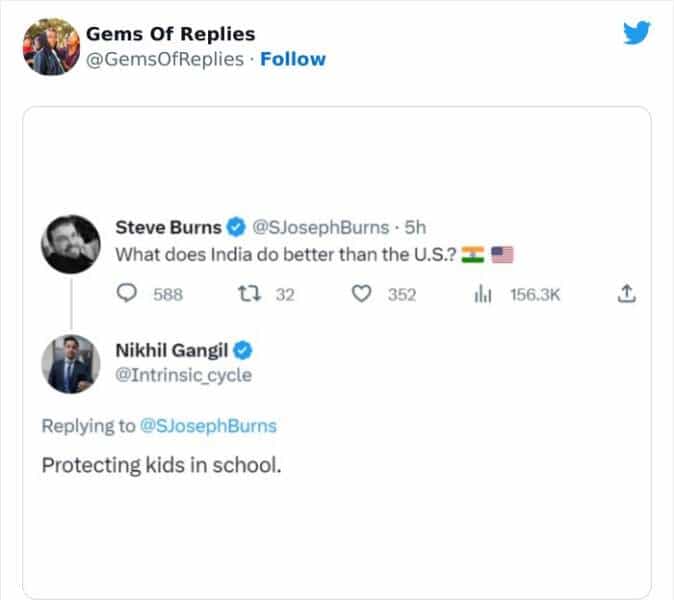Click the India flag emoji
Screen dimensions: 674x600
point(473,254)
